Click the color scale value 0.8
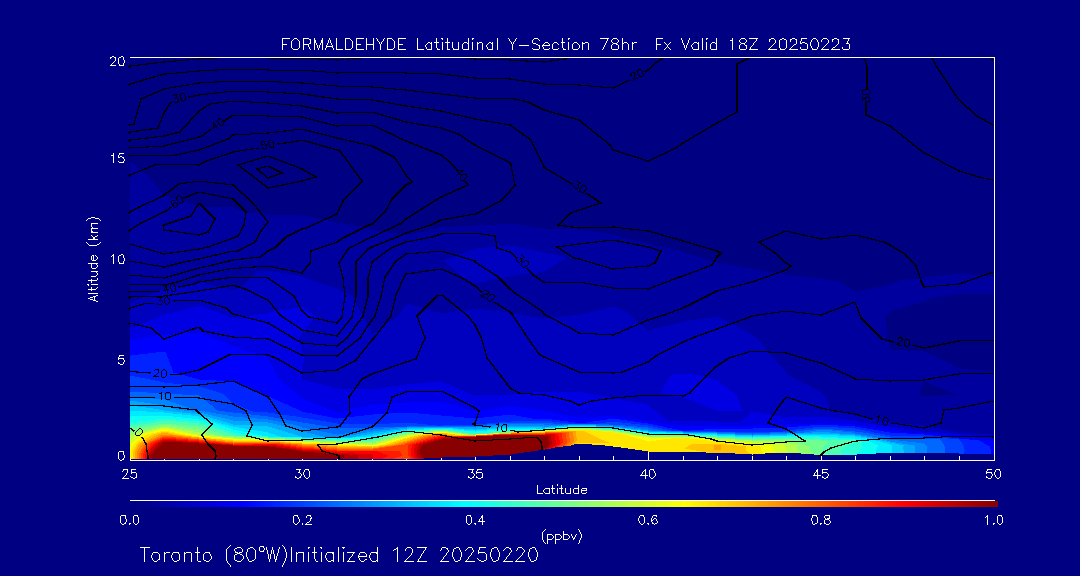Image resolution: width=1080 pixels, height=576 pixels. 821,520
